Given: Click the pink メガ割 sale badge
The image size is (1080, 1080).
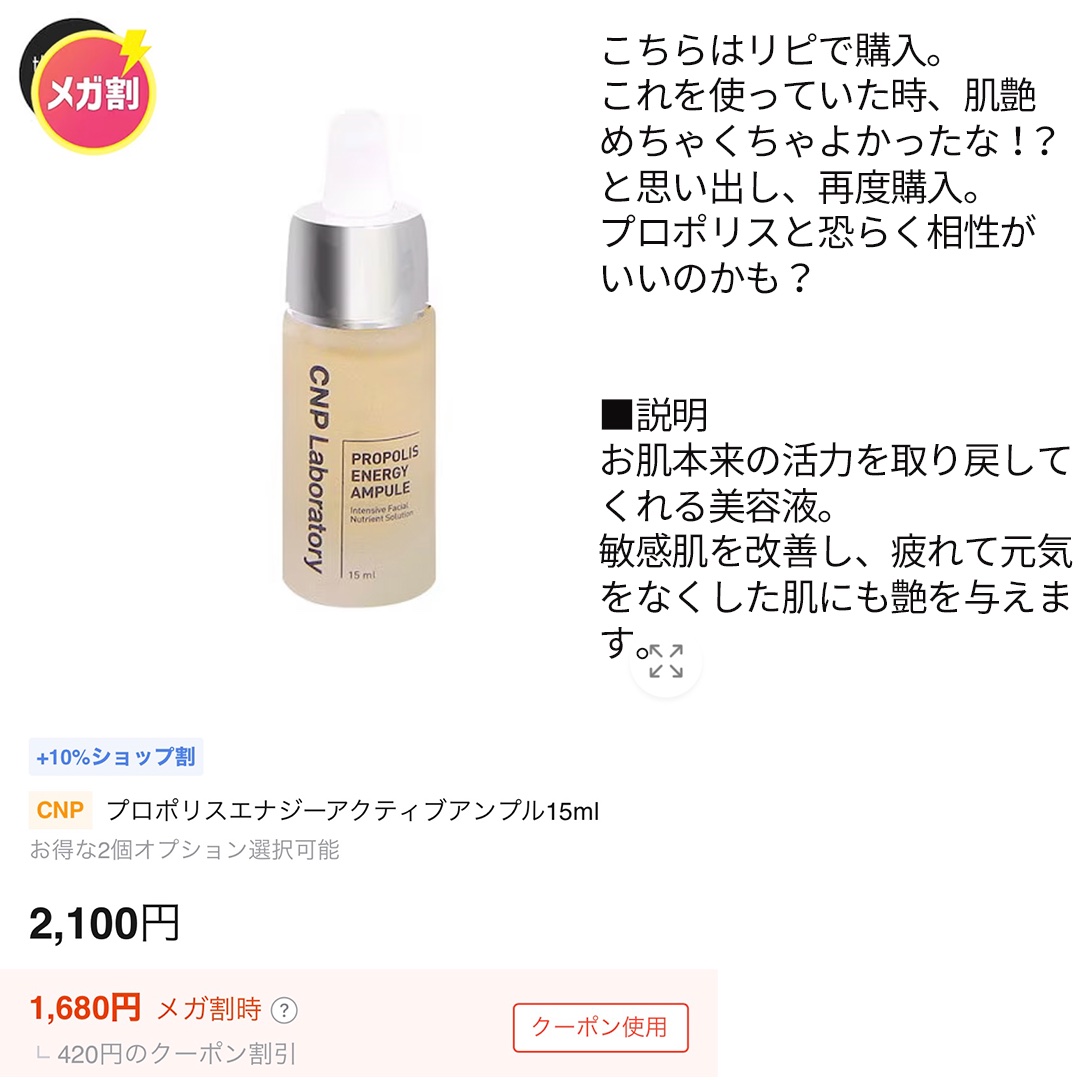Looking at the screenshot, I should tap(95, 93).
